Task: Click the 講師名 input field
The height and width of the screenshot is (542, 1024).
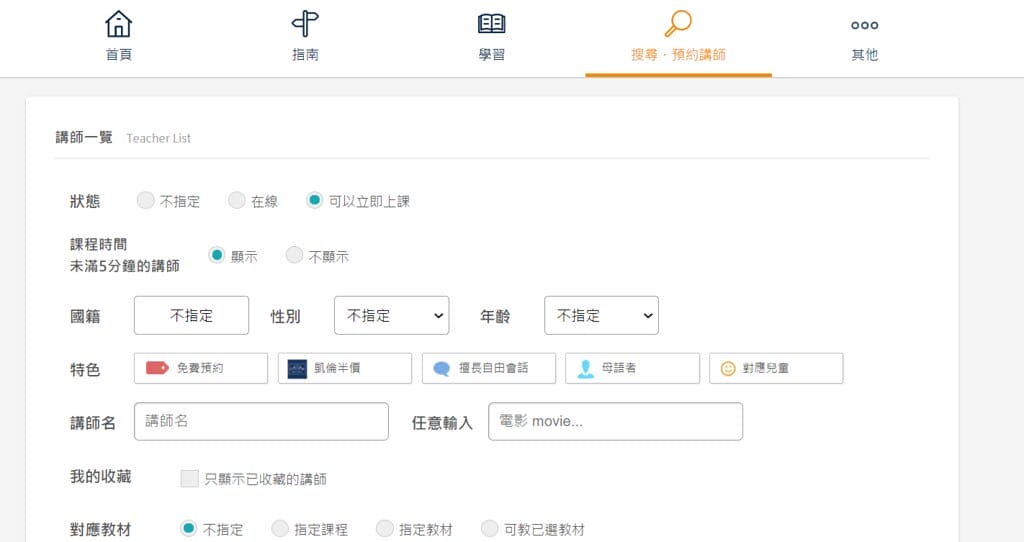Action: [261, 421]
